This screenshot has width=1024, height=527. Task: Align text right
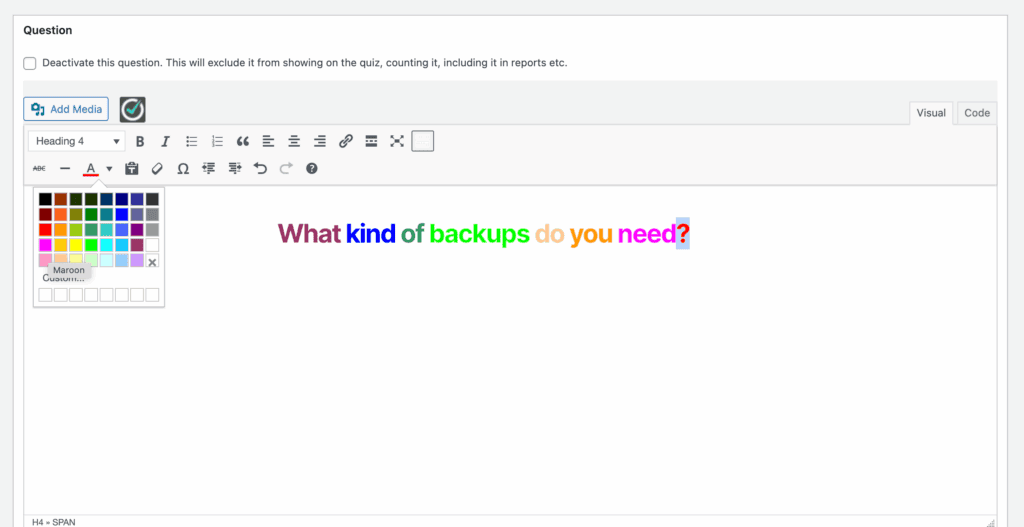click(x=320, y=141)
